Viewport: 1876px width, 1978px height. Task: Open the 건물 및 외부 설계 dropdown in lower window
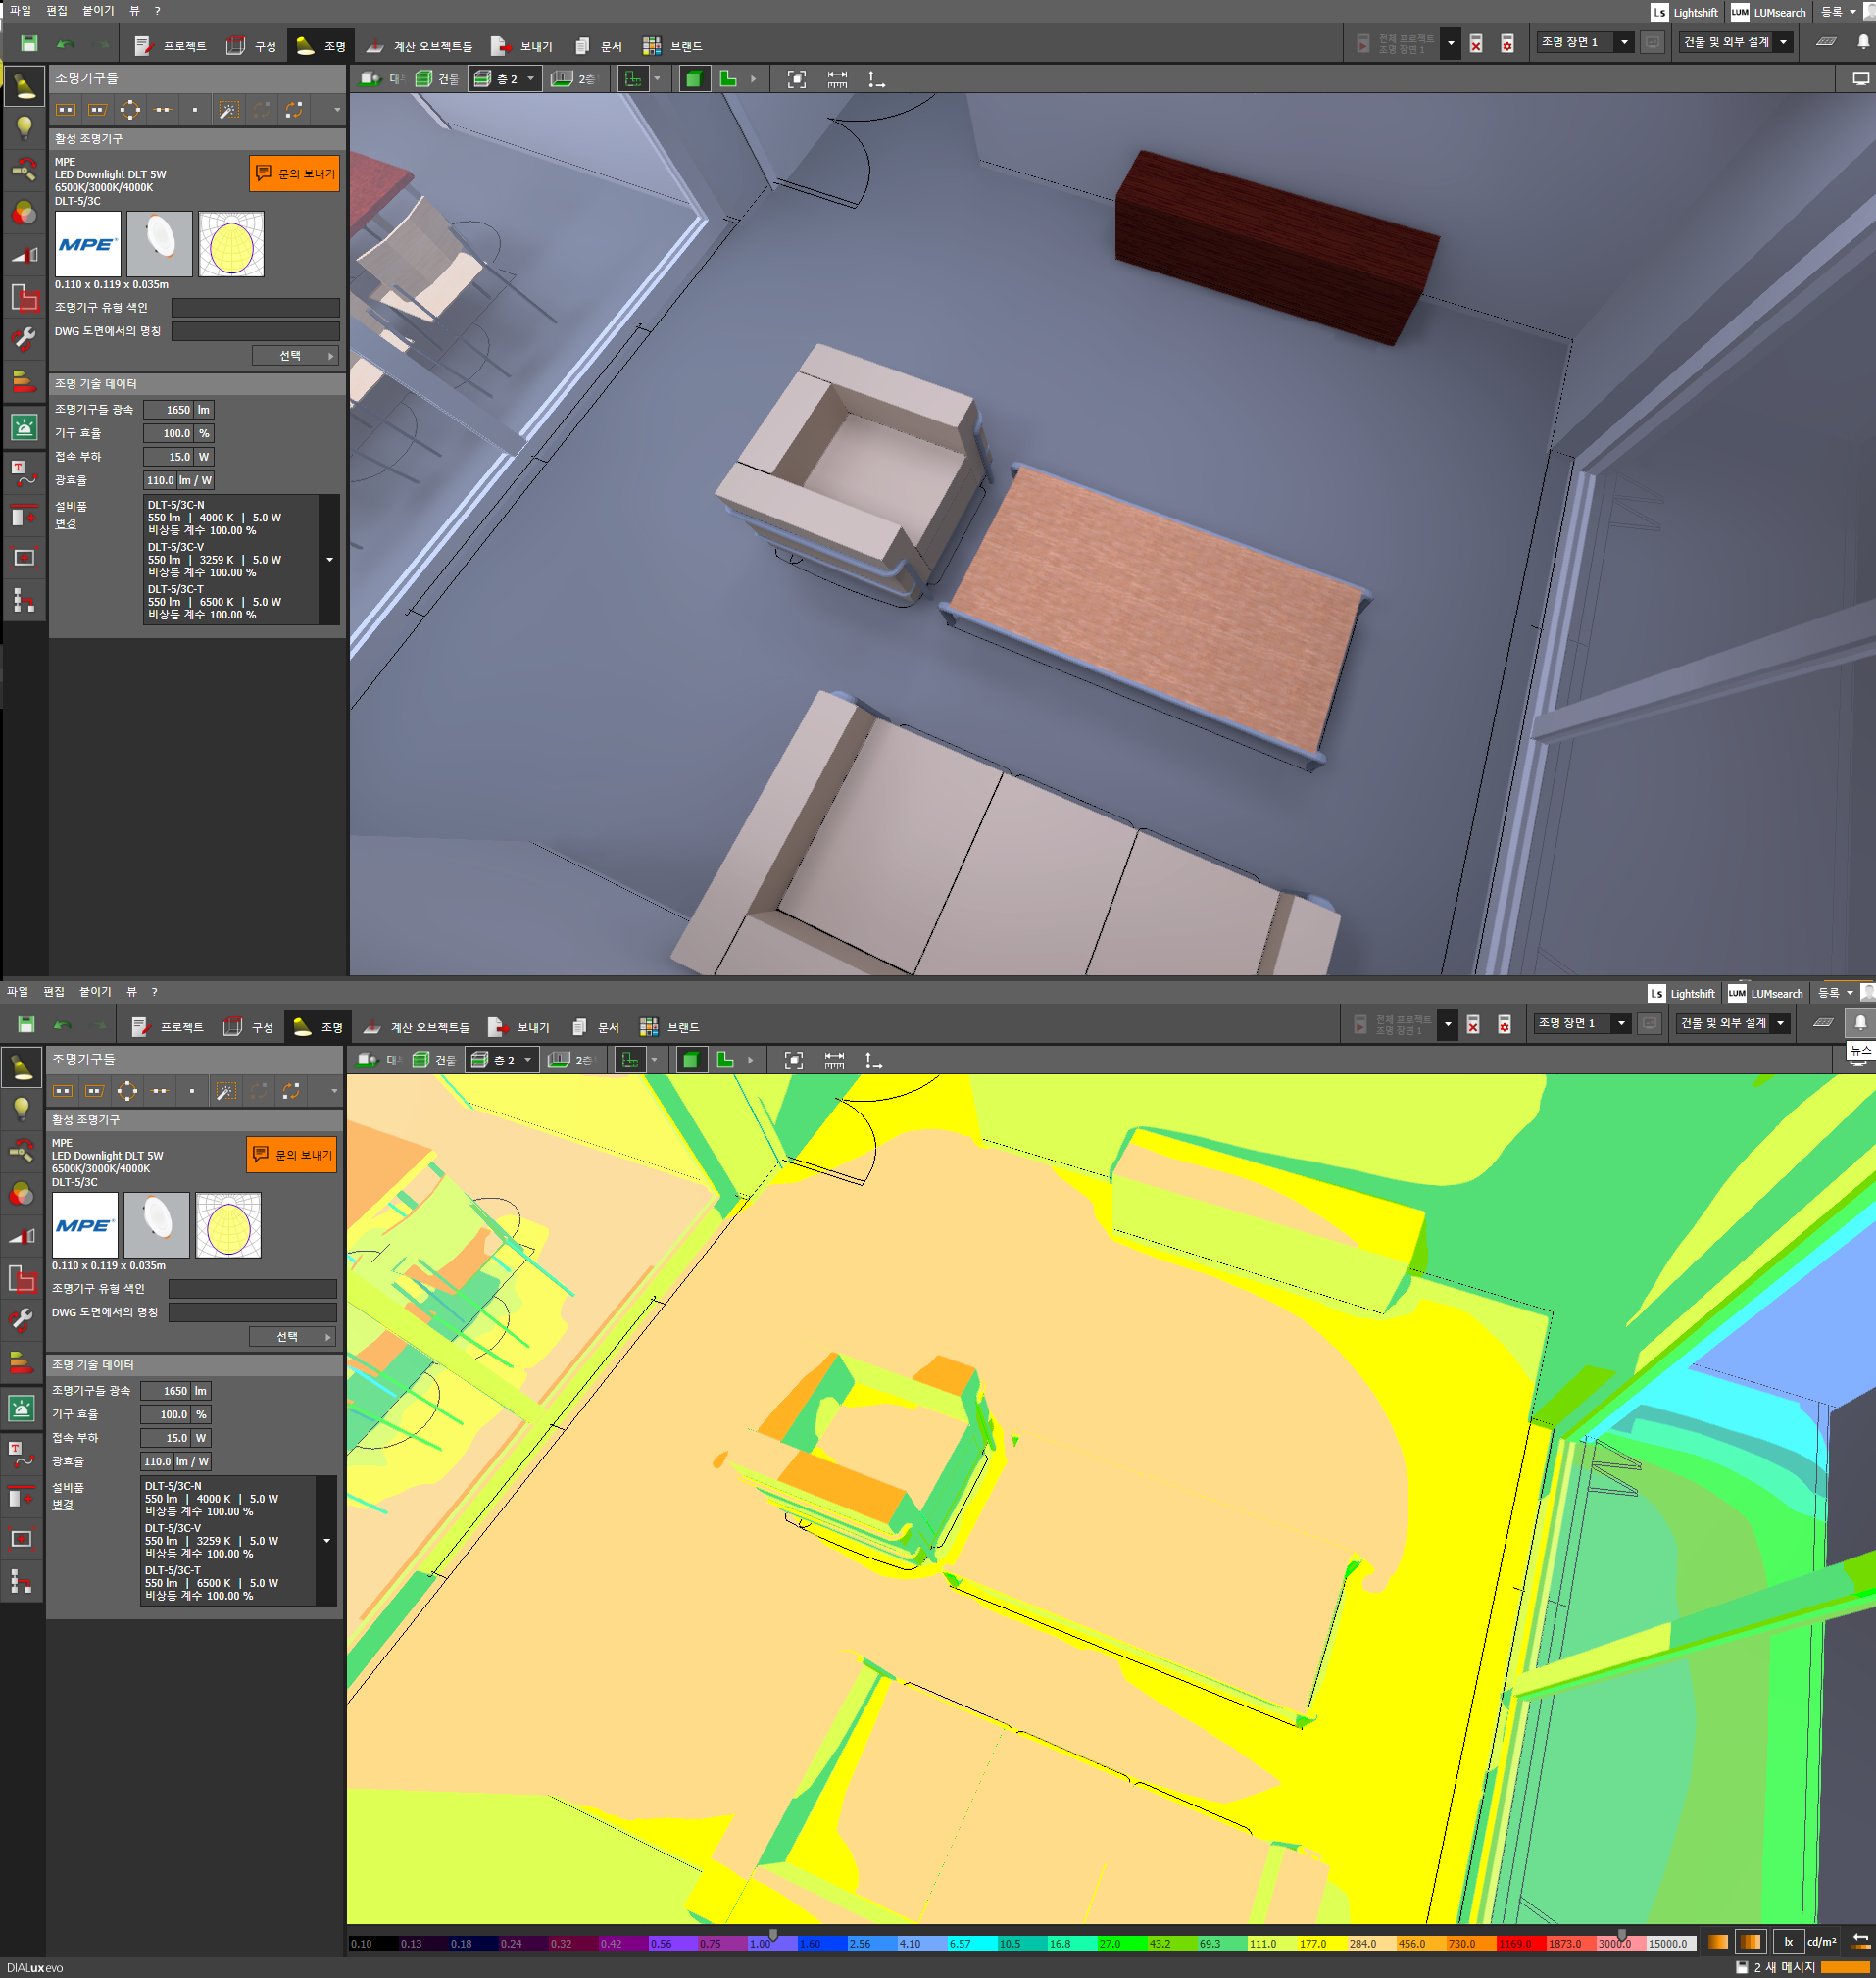coord(1780,1023)
